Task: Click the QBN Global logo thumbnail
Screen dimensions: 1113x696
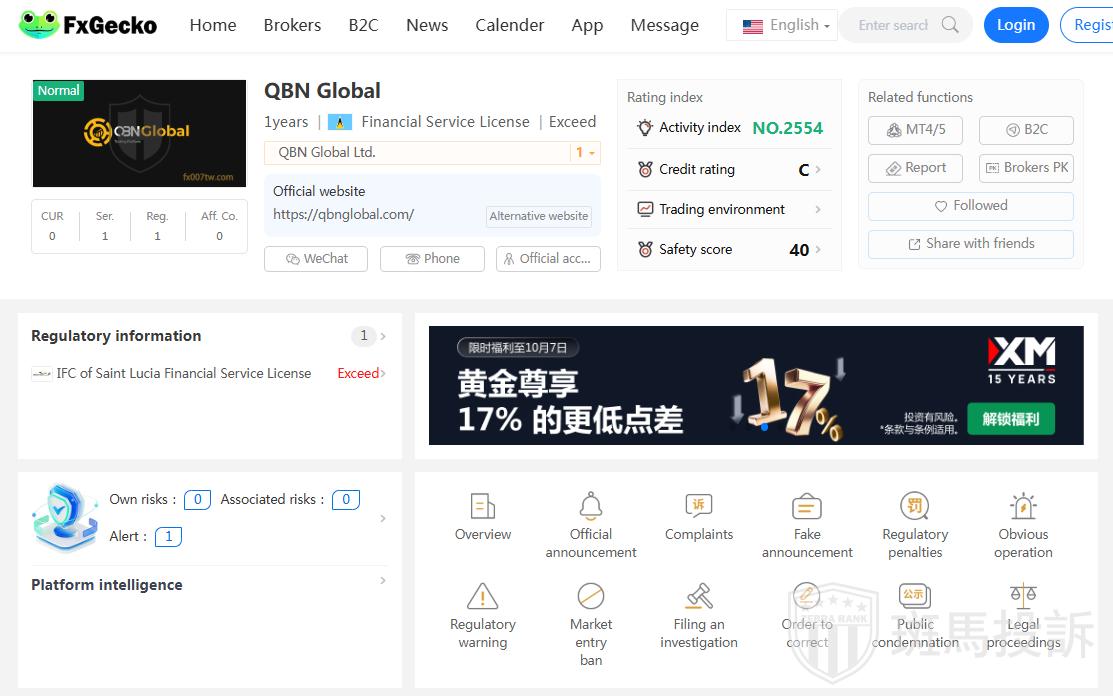Action: click(x=139, y=134)
